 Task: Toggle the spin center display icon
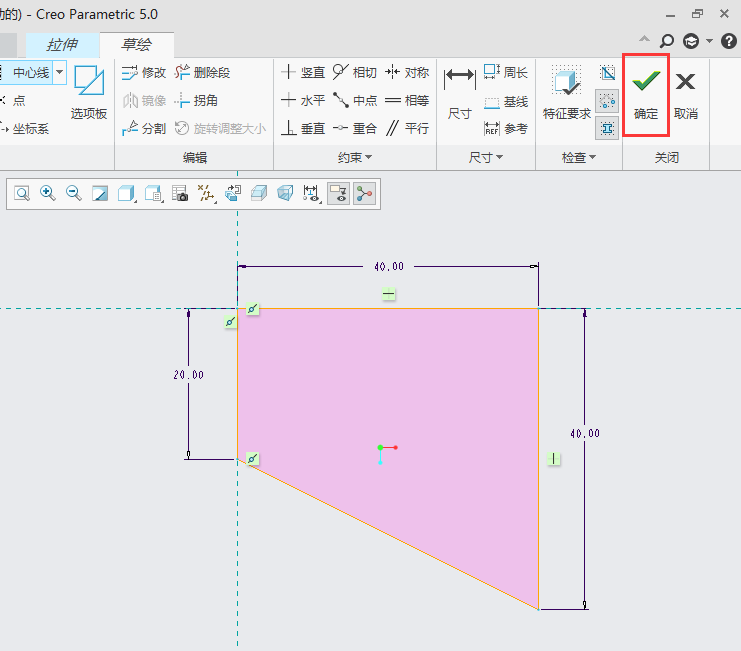click(364, 194)
